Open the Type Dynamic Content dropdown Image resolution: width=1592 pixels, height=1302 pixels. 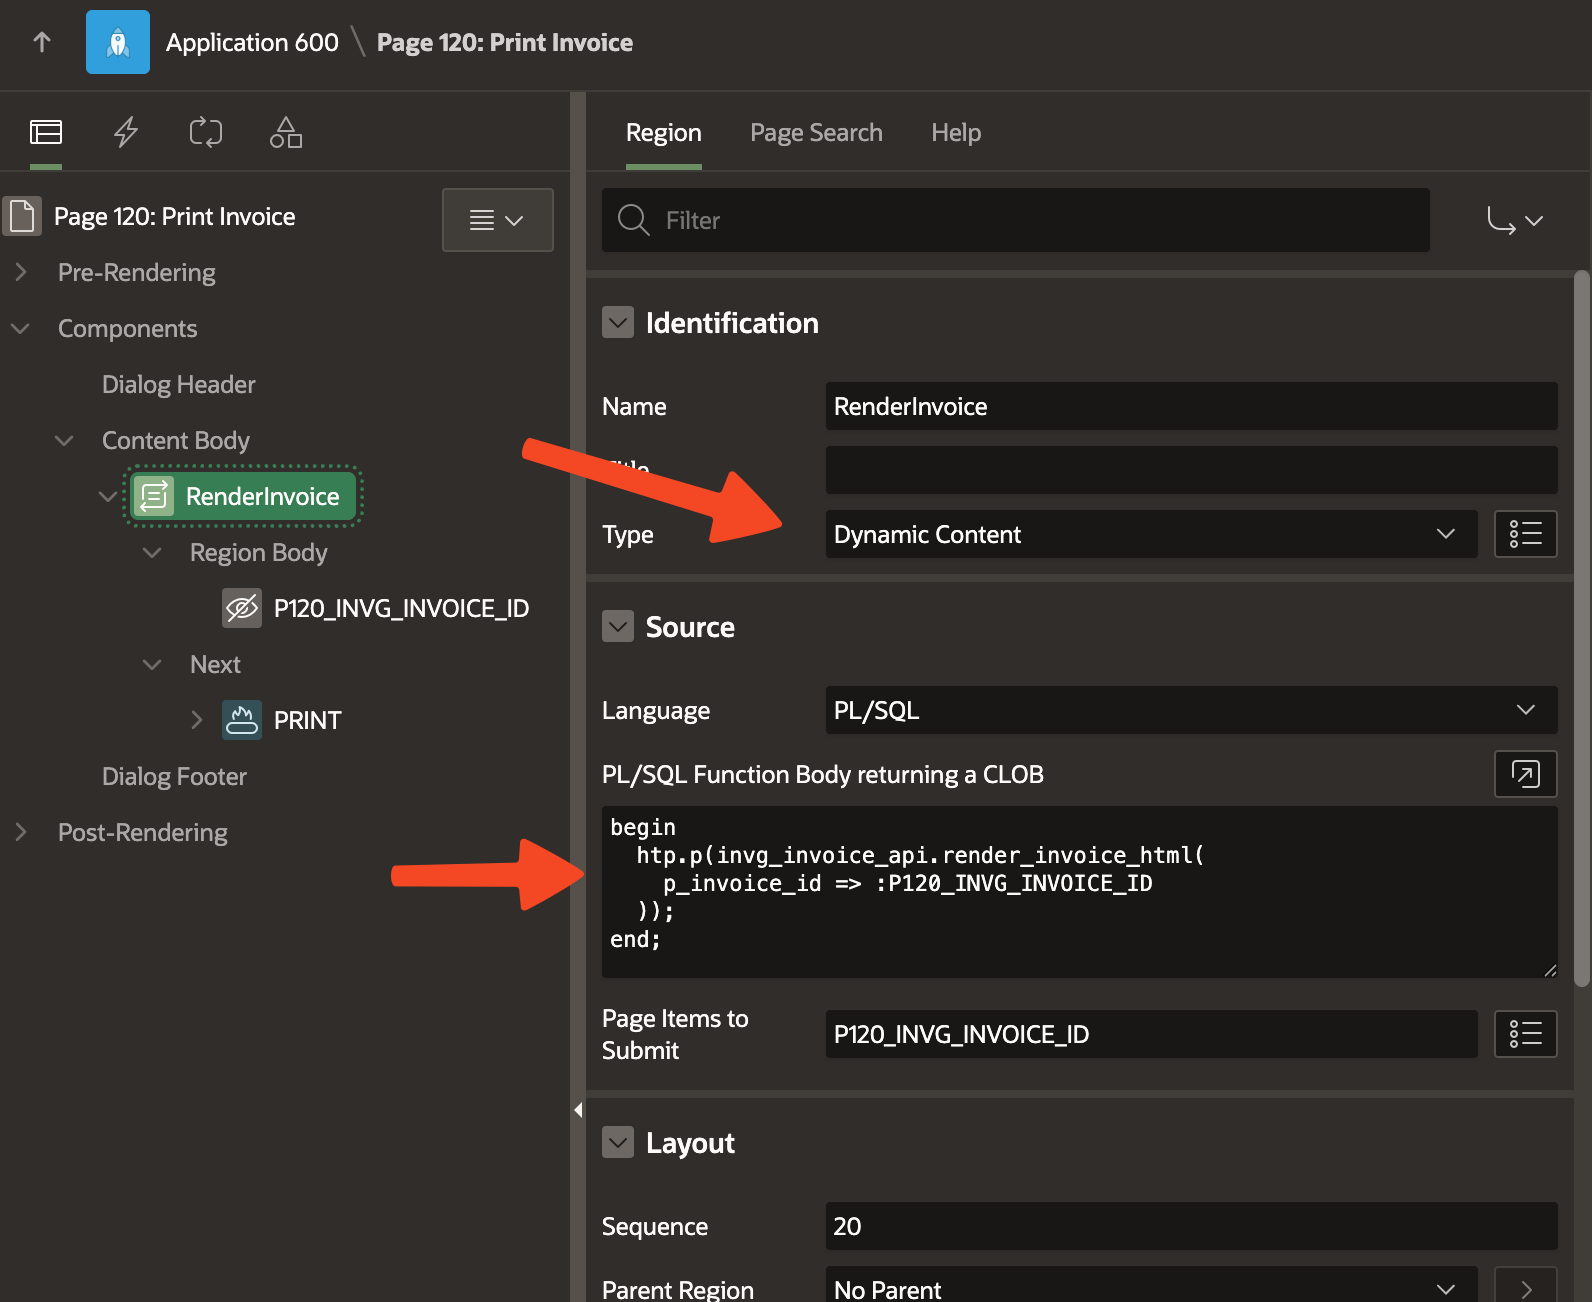coord(1151,534)
